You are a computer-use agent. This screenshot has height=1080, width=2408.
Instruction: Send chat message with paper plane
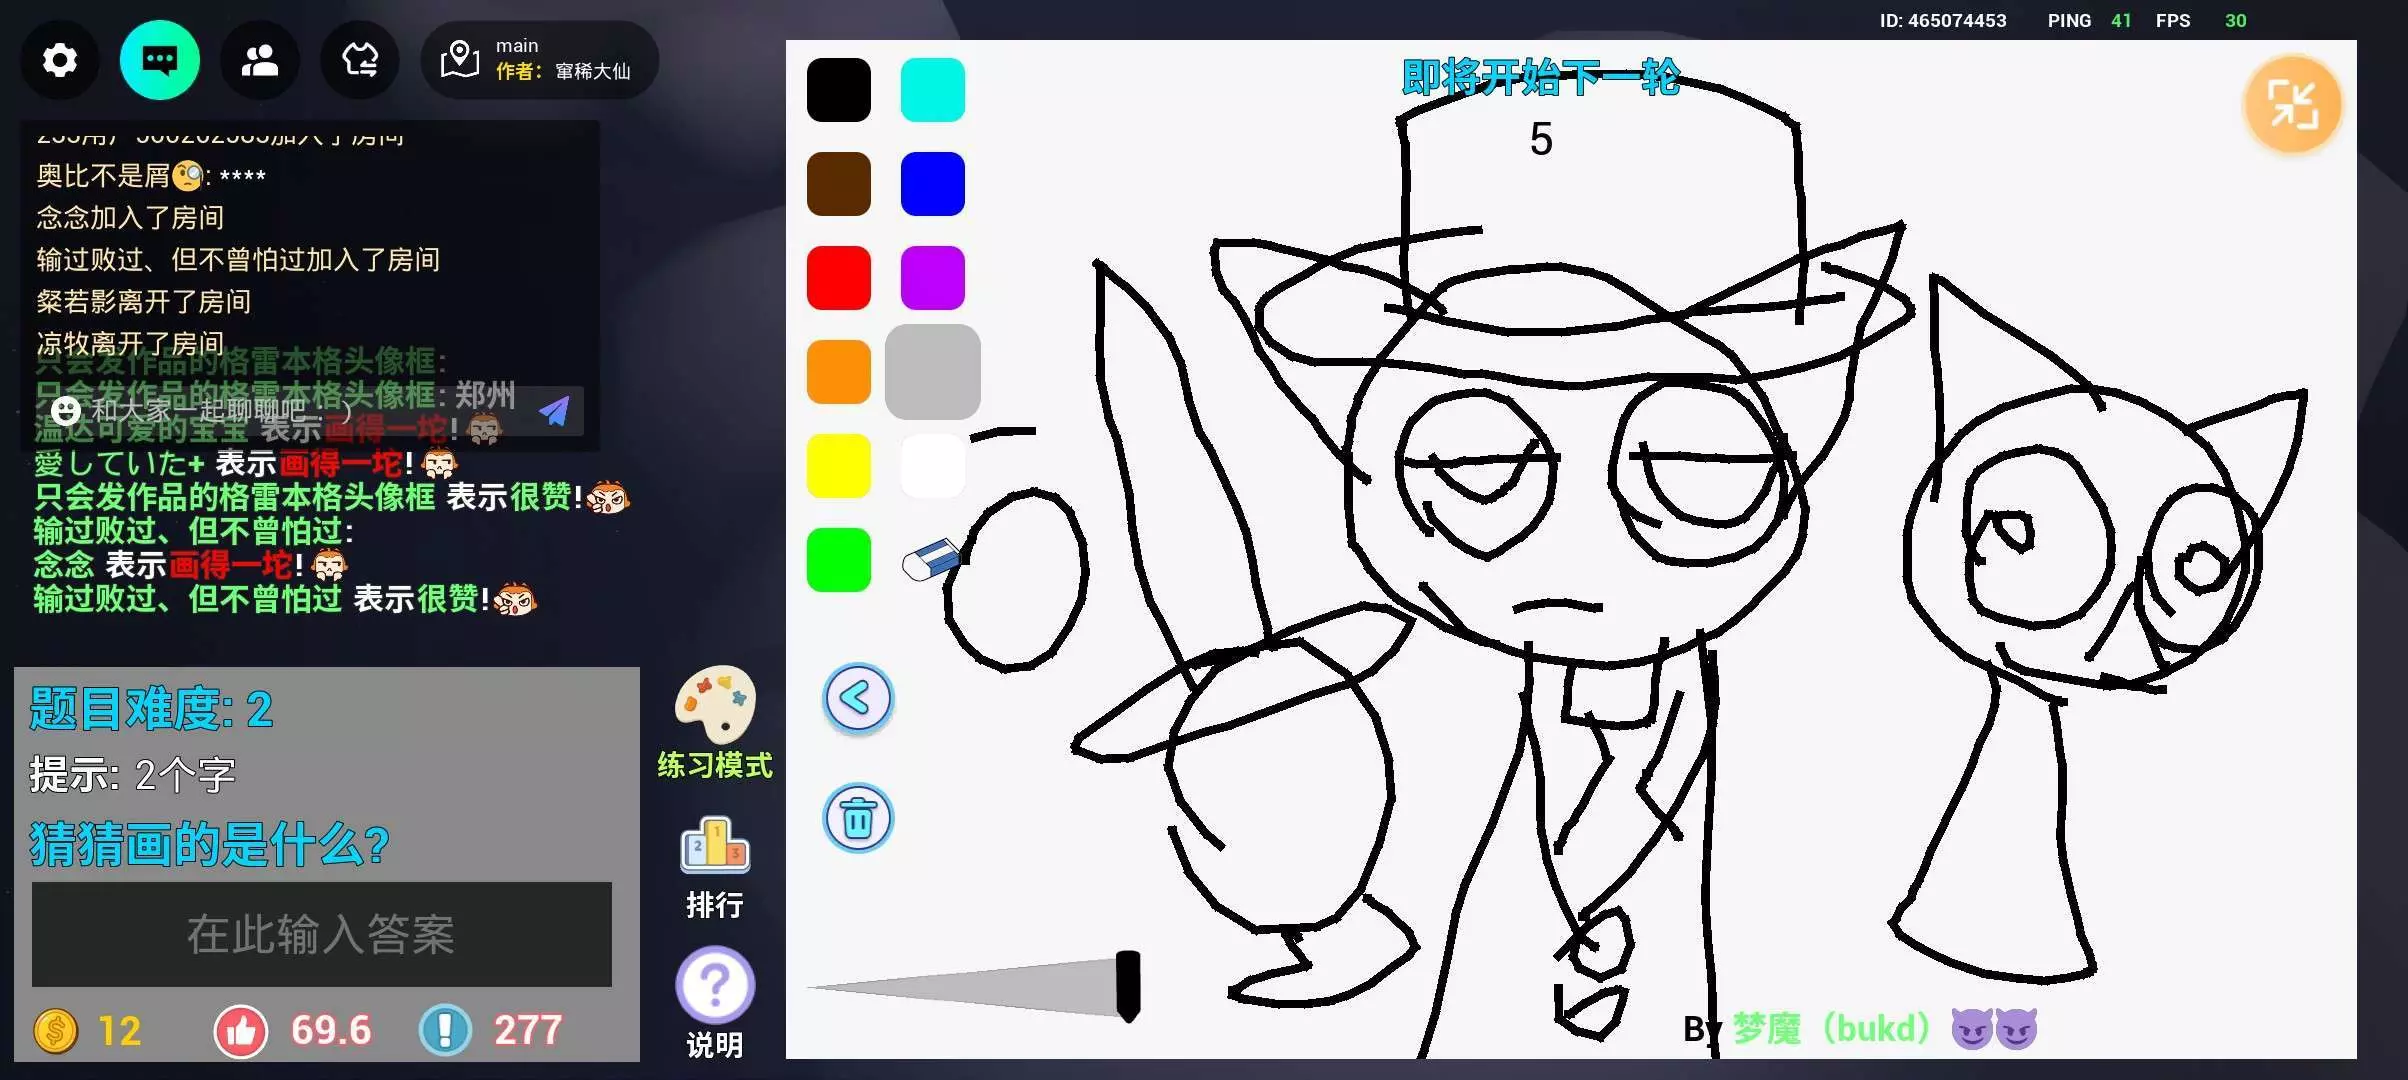554,410
